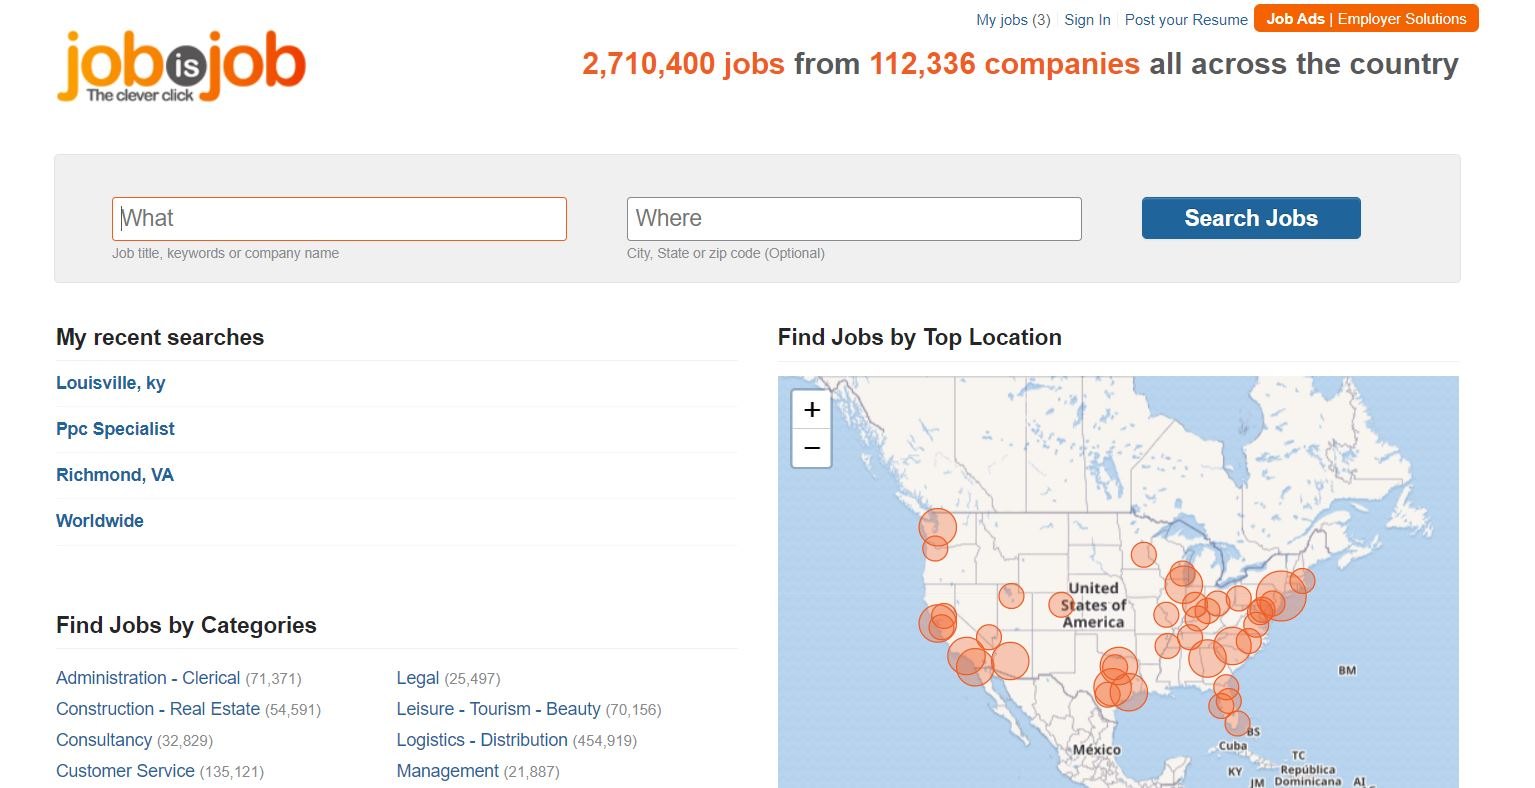Open recent search Richmond, VA
1535x788 pixels.
tap(115, 475)
